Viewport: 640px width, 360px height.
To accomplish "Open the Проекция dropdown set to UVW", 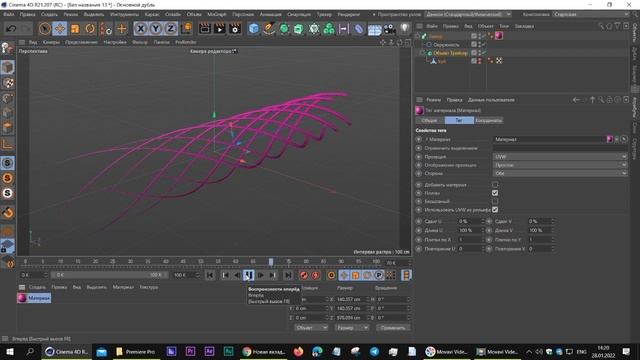I will 560,157.
